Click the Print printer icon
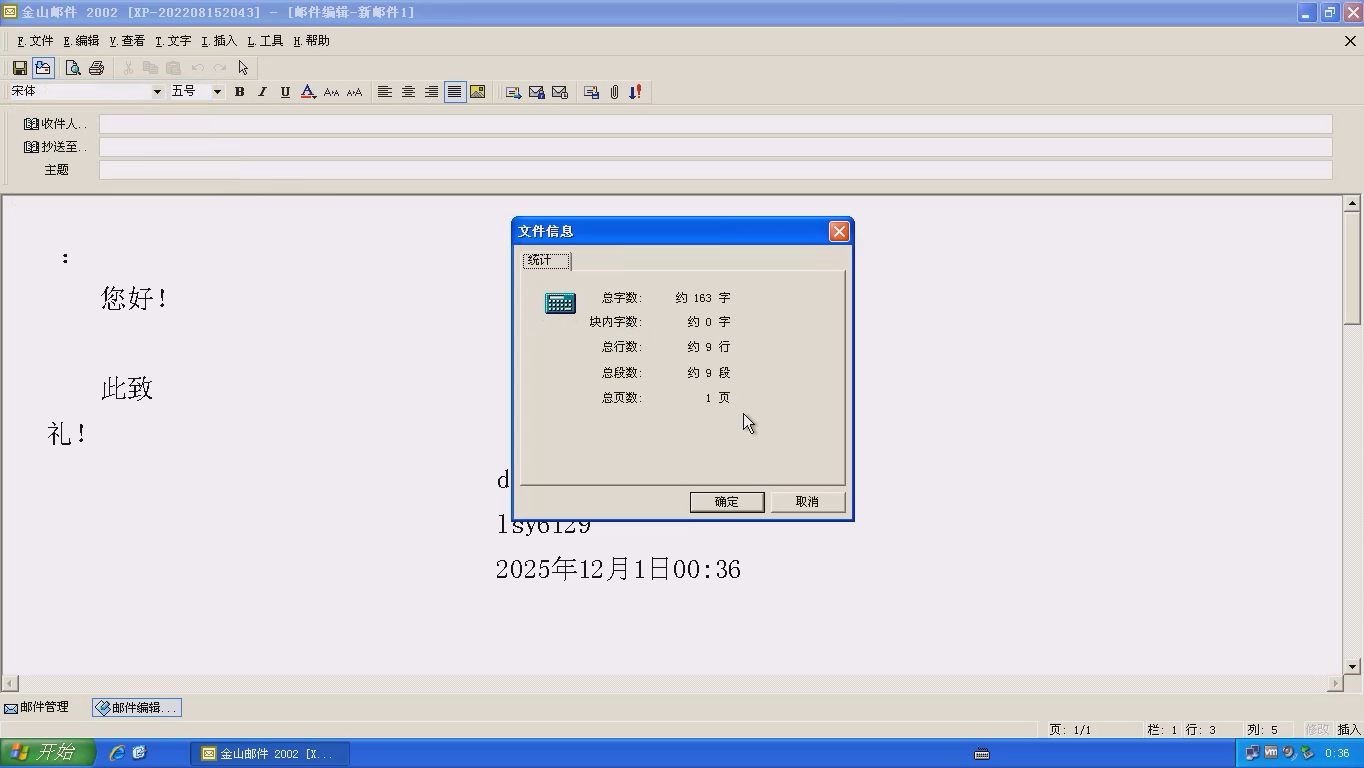 pos(96,68)
